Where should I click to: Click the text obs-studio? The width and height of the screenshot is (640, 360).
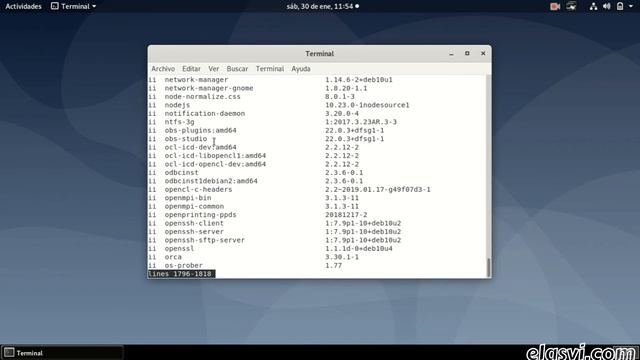pos(186,139)
